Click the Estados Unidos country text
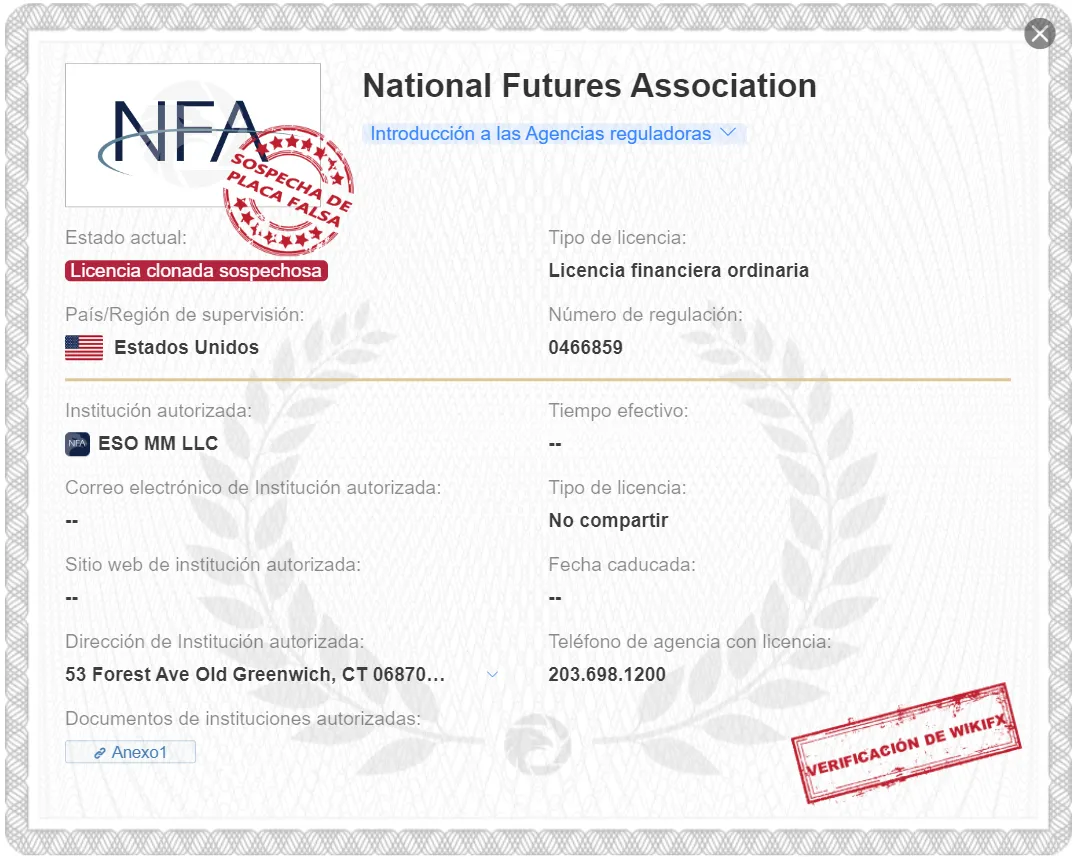The image size is (1073, 857). point(186,347)
